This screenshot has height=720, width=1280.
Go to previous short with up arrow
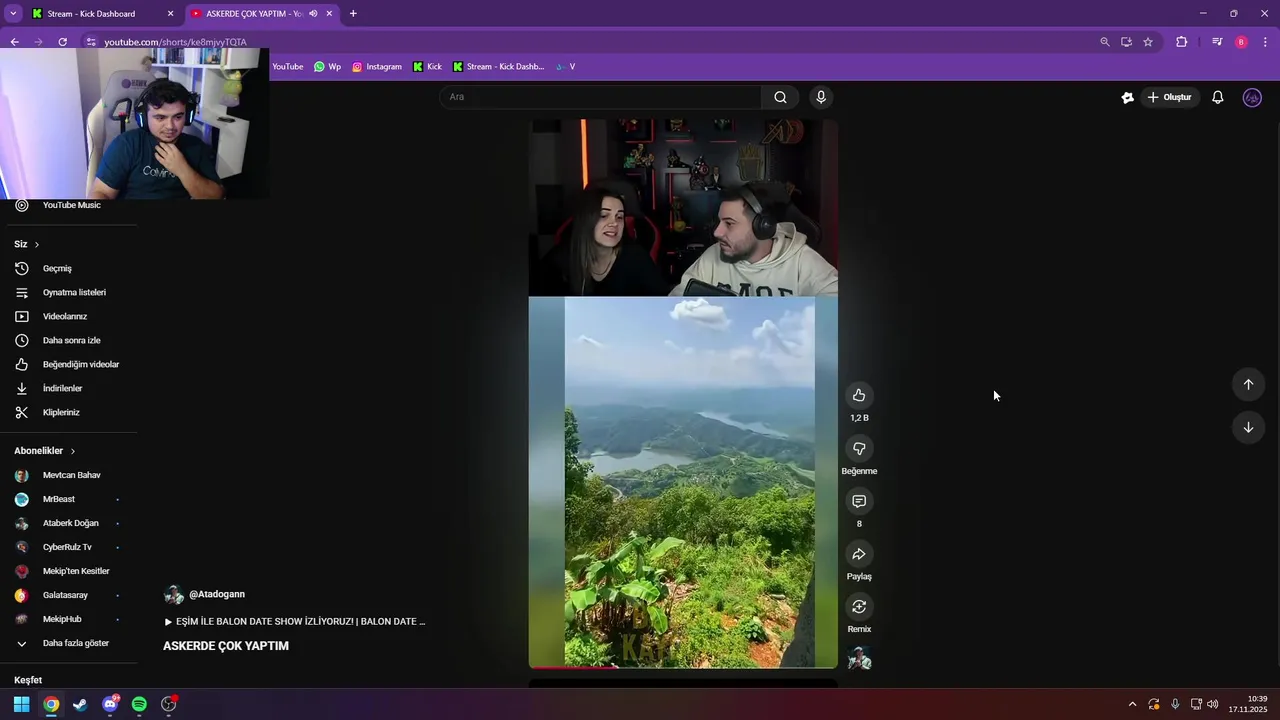click(1248, 384)
